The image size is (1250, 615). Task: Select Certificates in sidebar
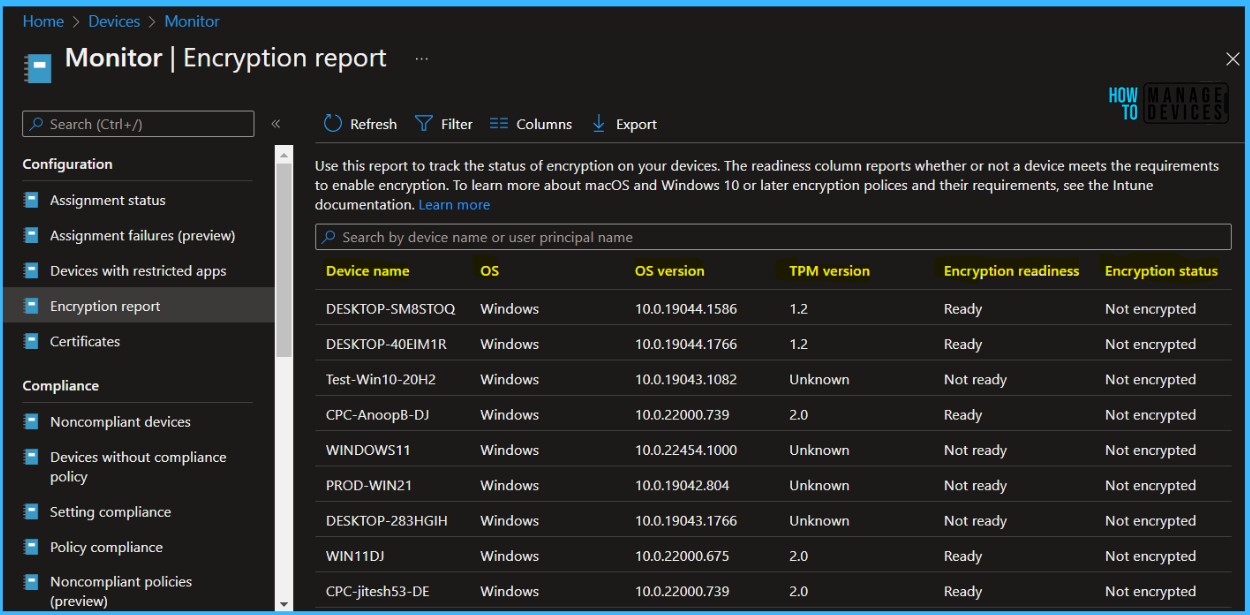[x=85, y=341]
